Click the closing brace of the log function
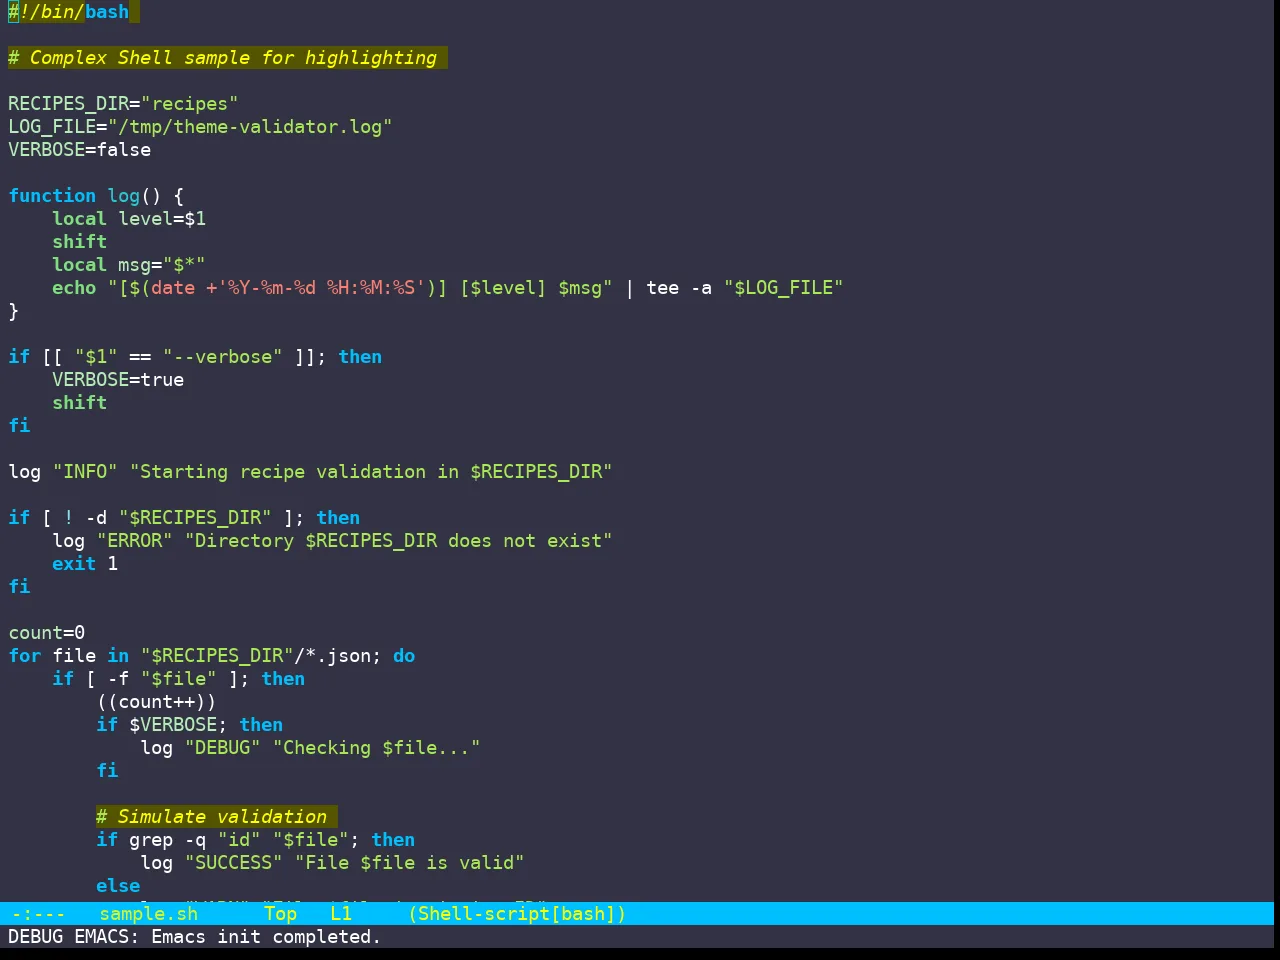The height and width of the screenshot is (960, 1280). [x=13, y=311]
